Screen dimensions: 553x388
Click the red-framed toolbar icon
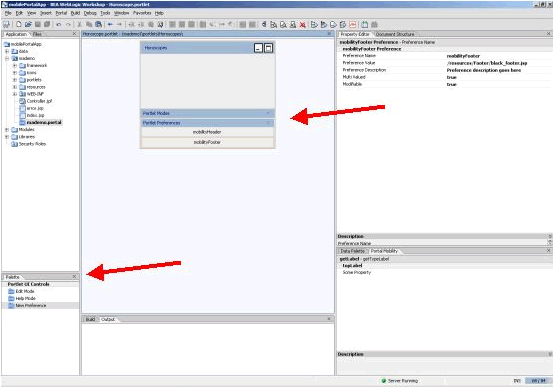(x=353, y=24)
